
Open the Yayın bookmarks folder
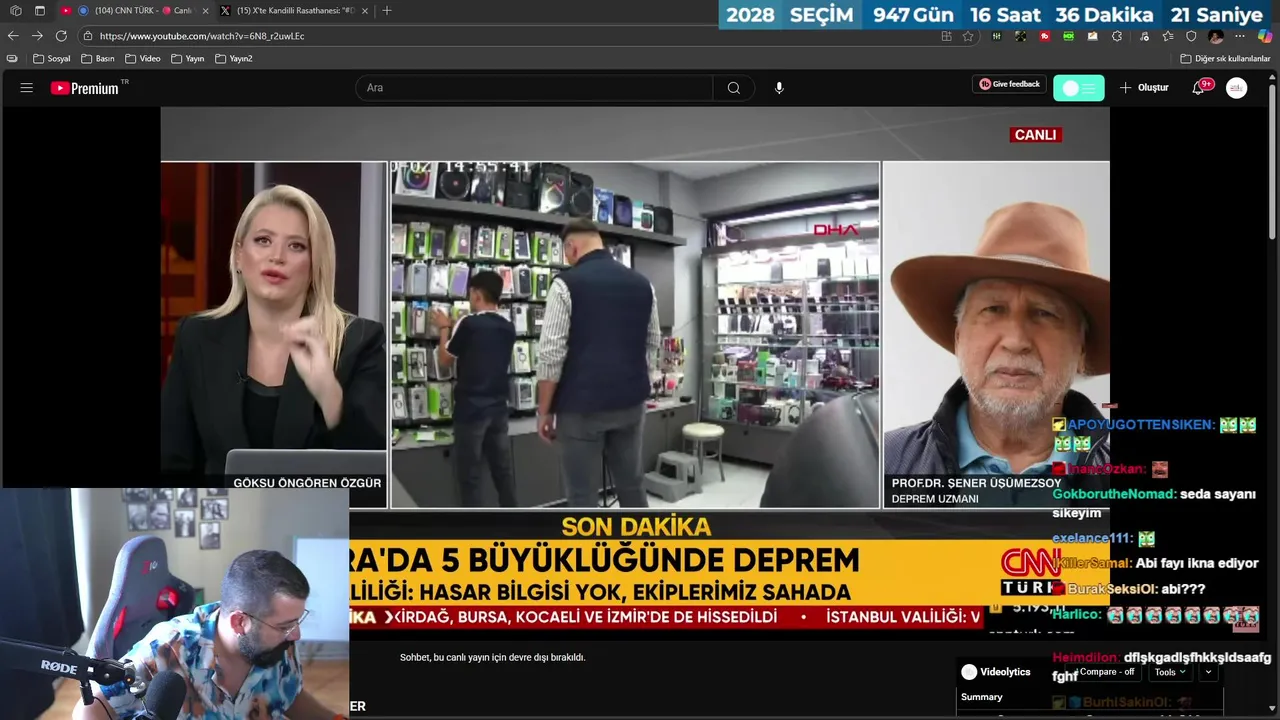(188, 59)
